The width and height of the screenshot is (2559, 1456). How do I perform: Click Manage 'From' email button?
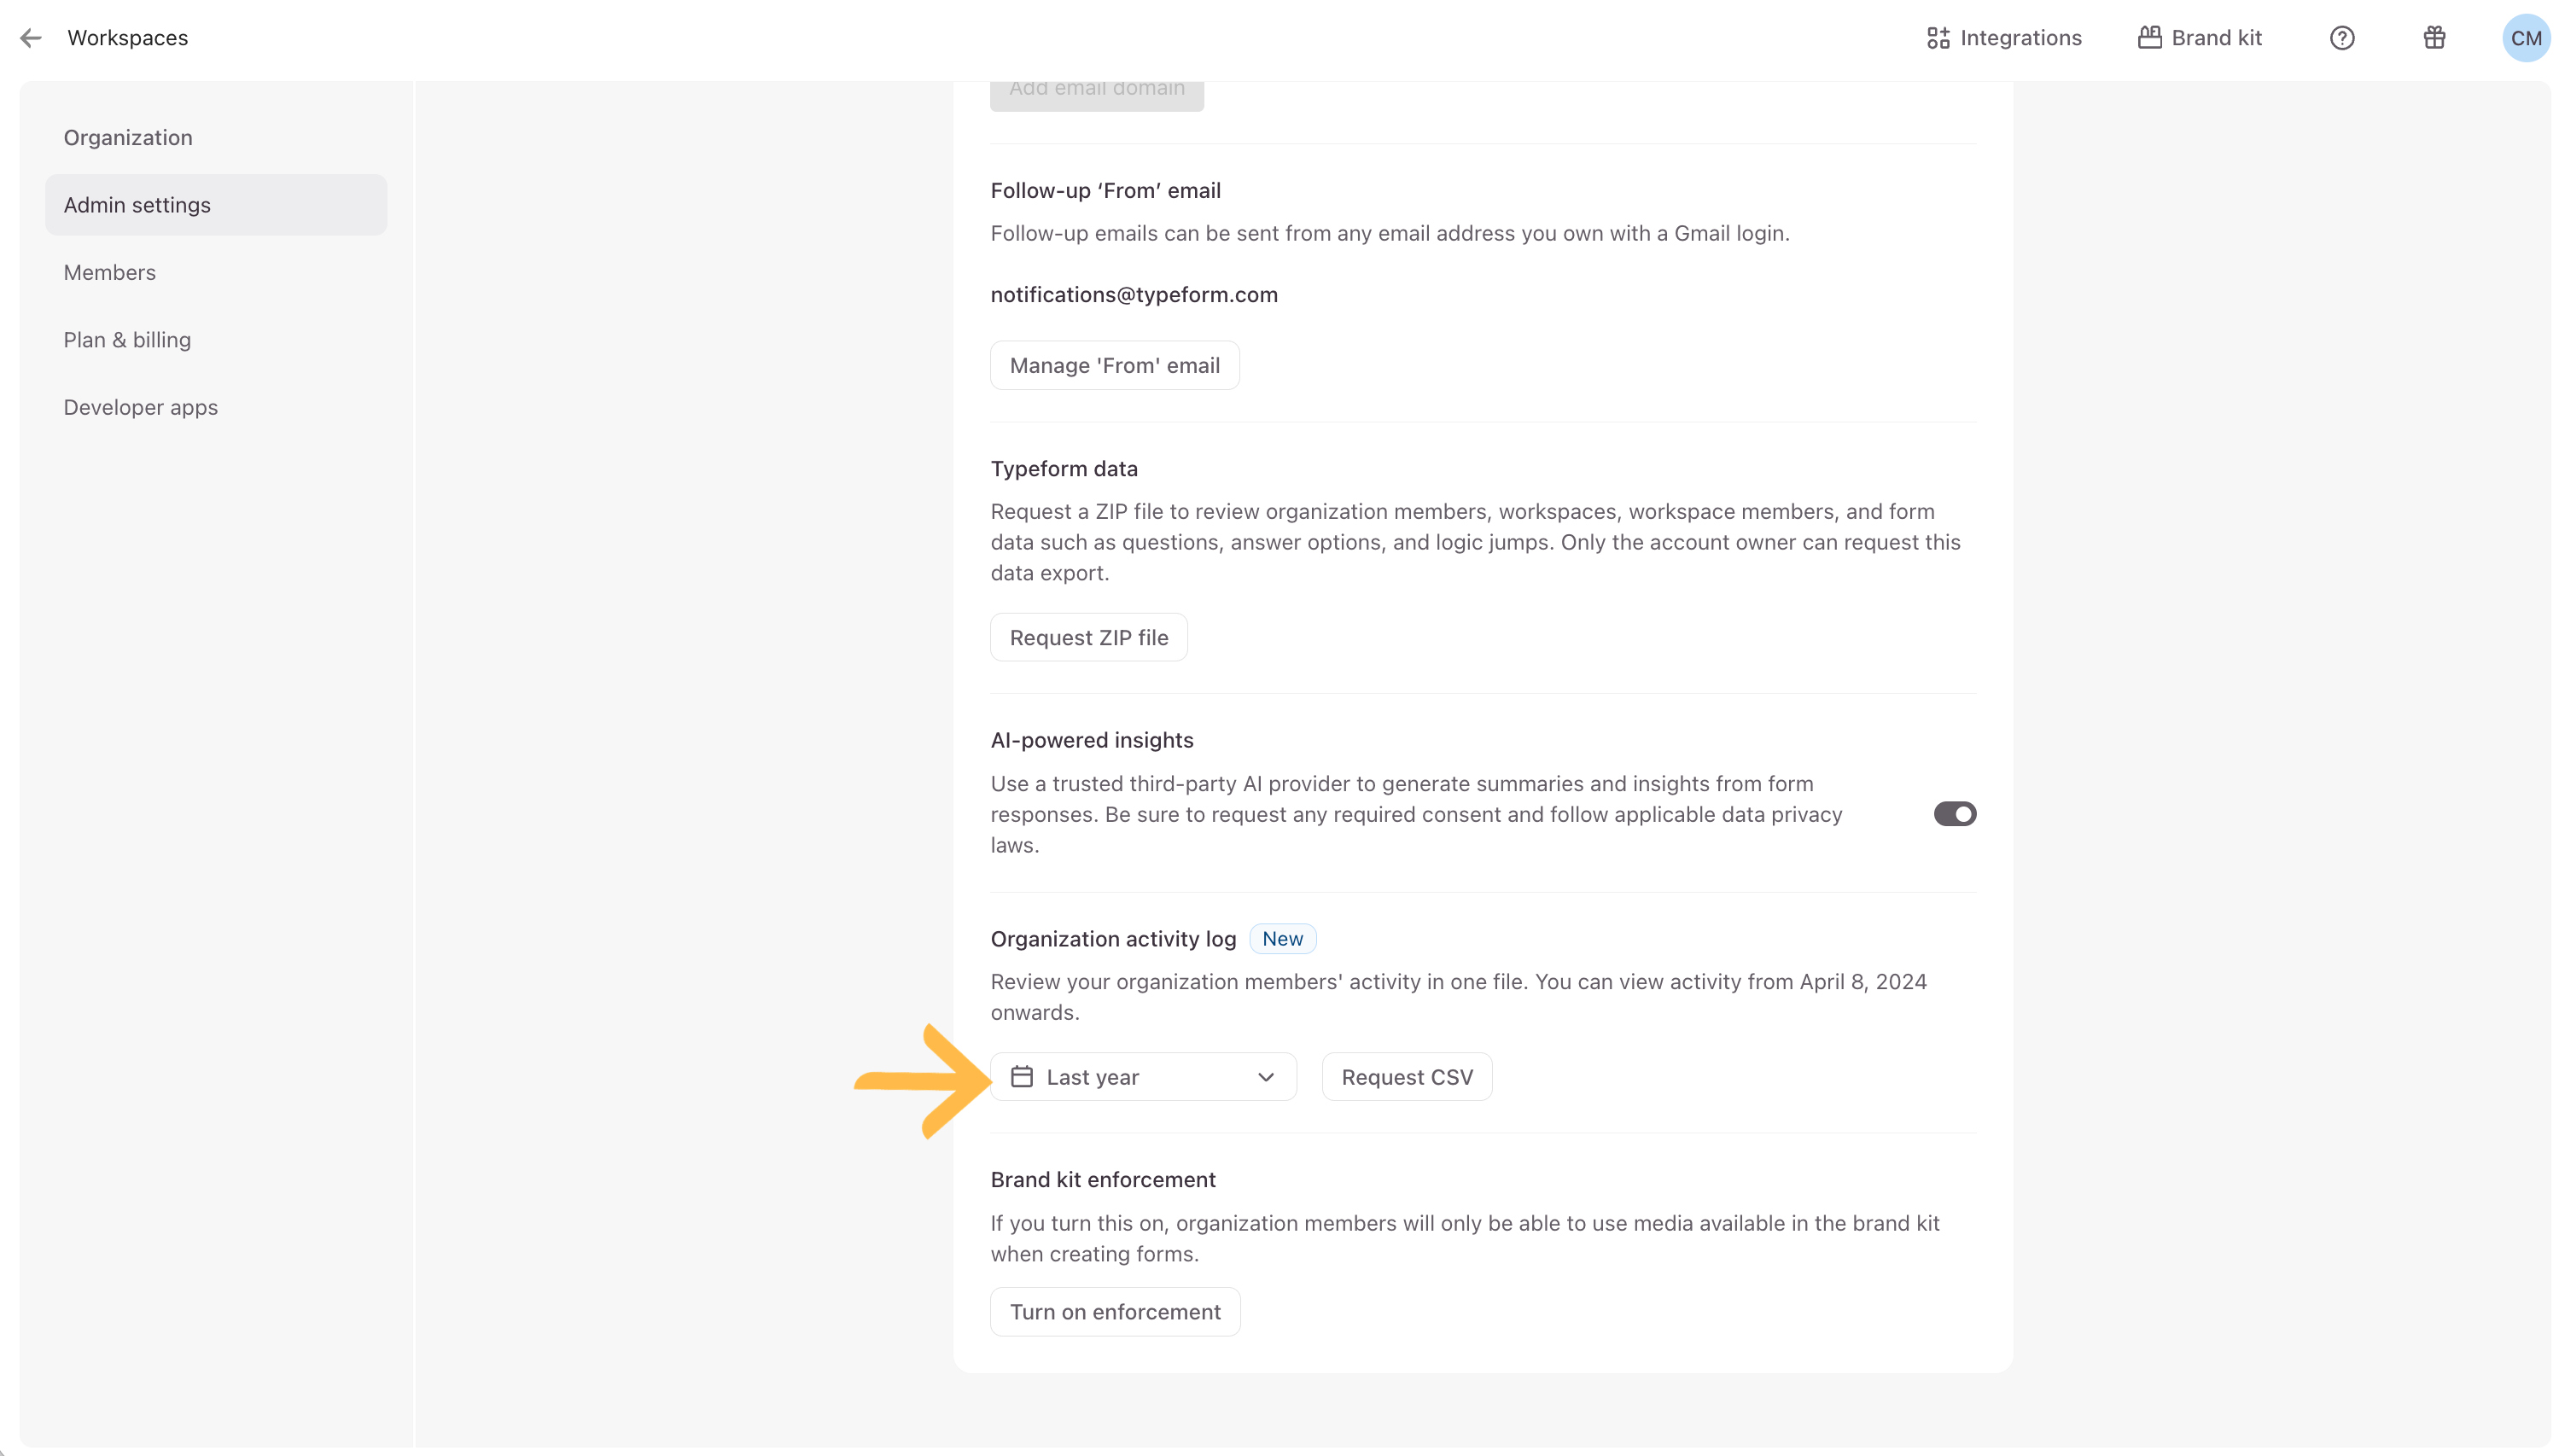tap(1114, 366)
